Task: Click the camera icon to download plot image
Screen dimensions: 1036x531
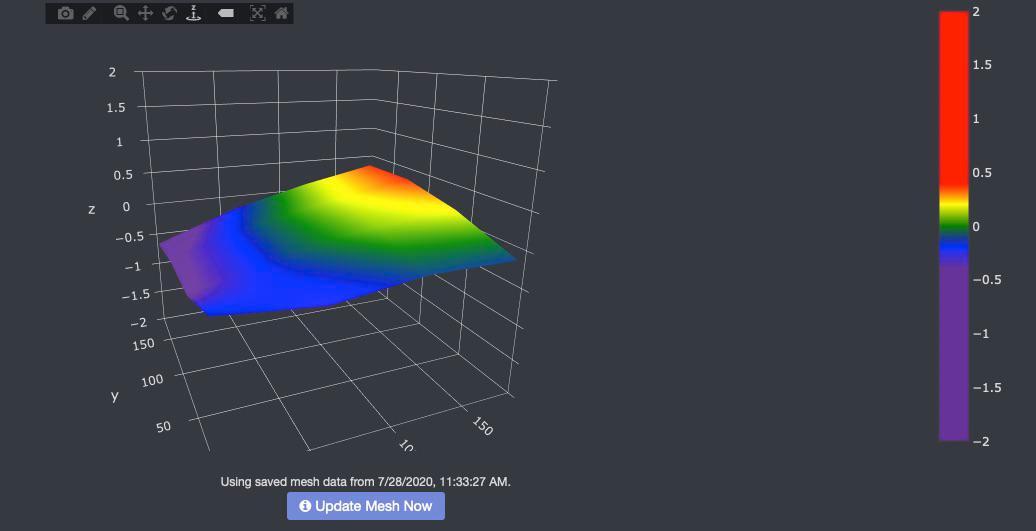Action: pos(65,13)
